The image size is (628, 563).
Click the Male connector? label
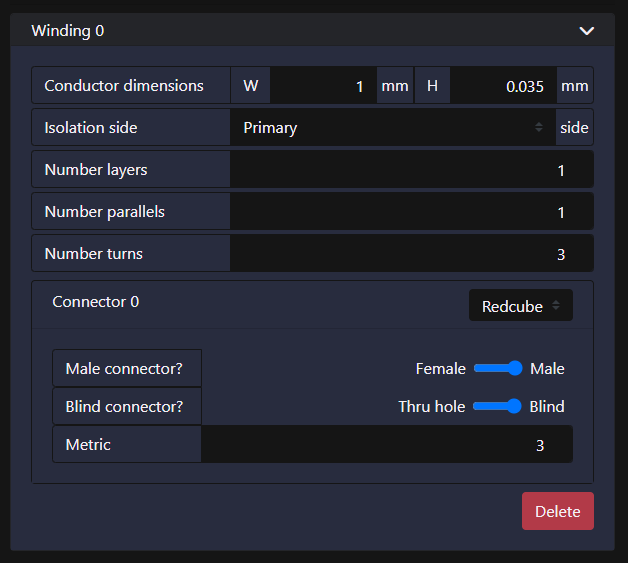(124, 368)
